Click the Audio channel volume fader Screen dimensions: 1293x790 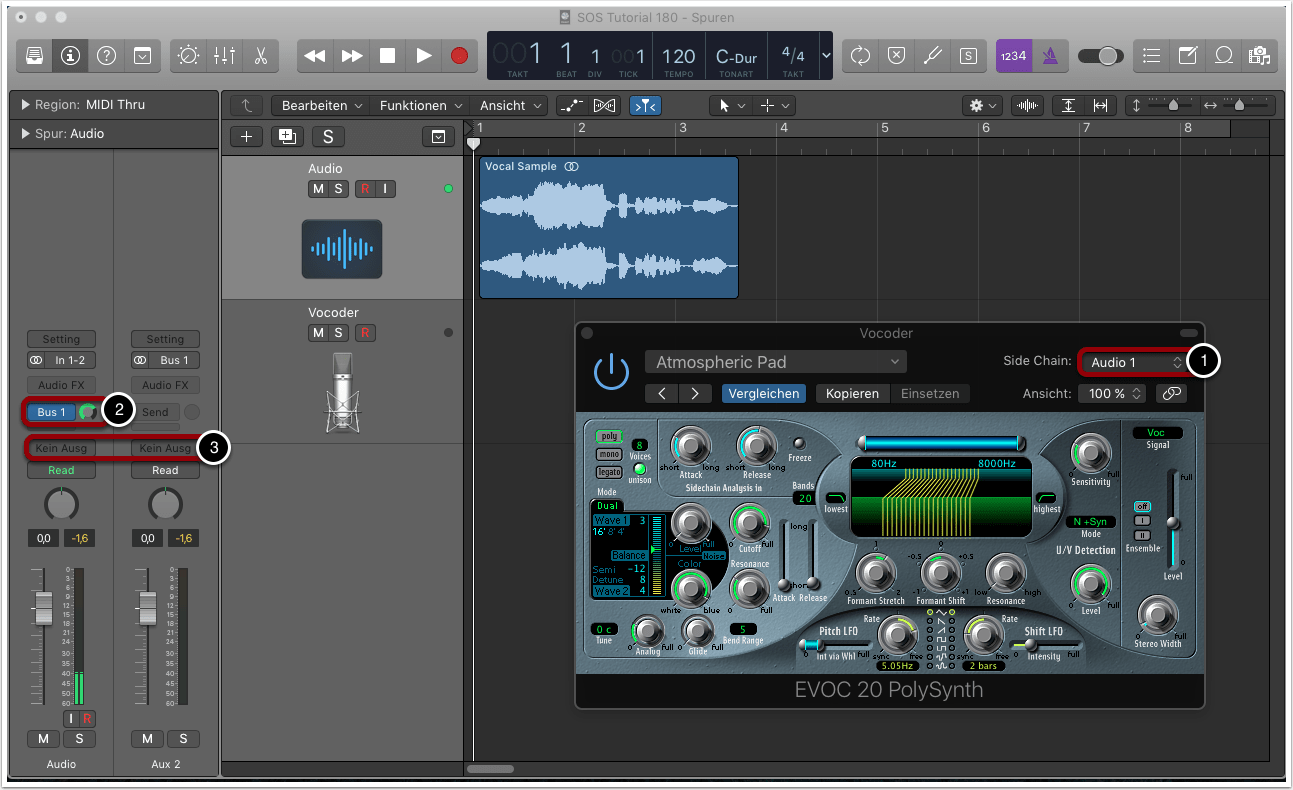coord(43,606)
